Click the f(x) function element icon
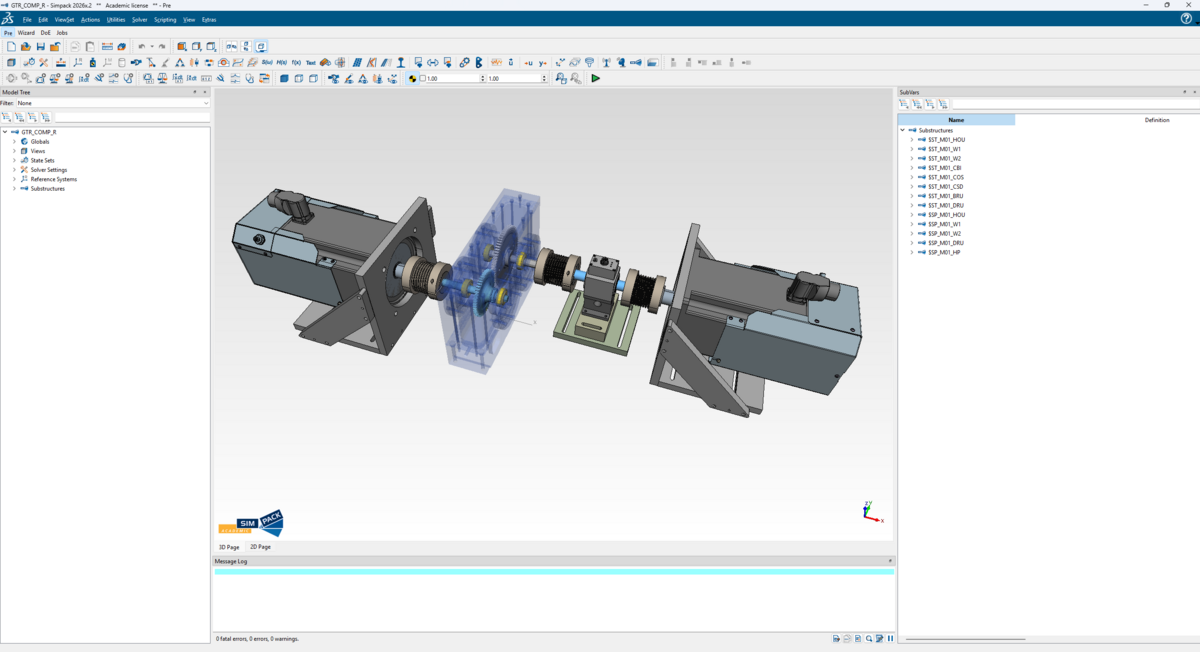The width and height of the screenshot is (1200, 652). (296, 63)
